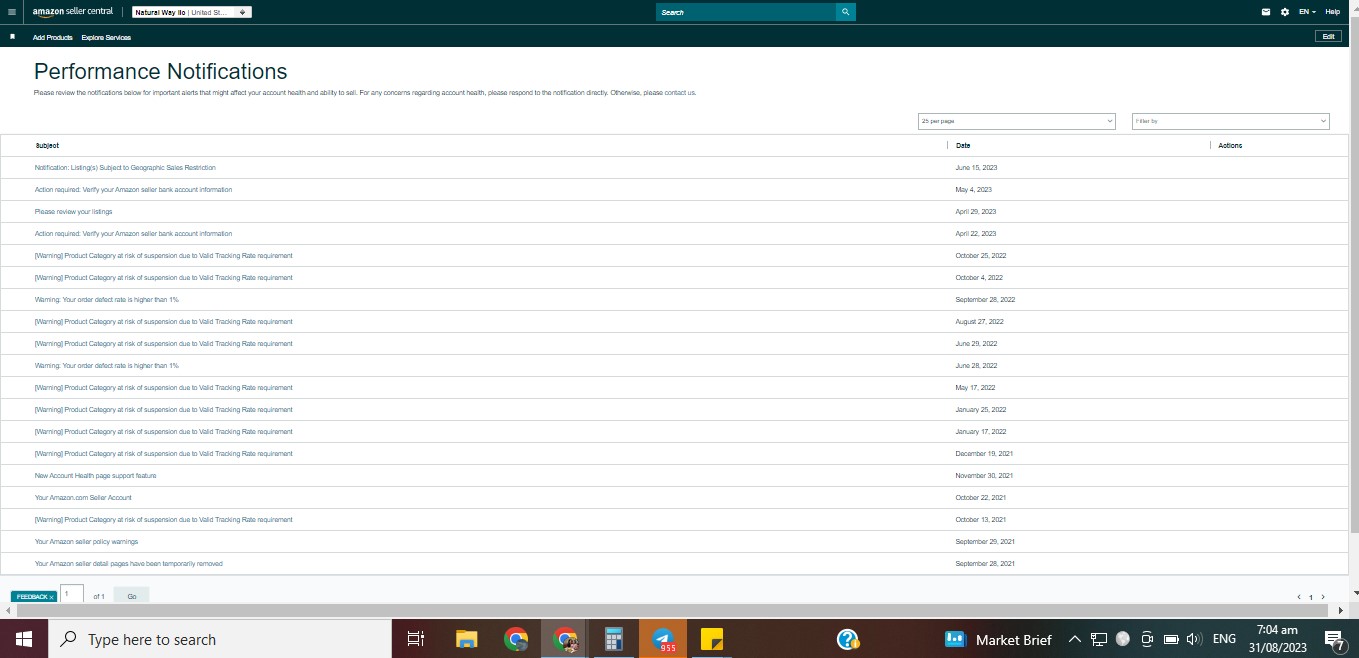Open the bank account notification dated May 4, 2023

133,190
